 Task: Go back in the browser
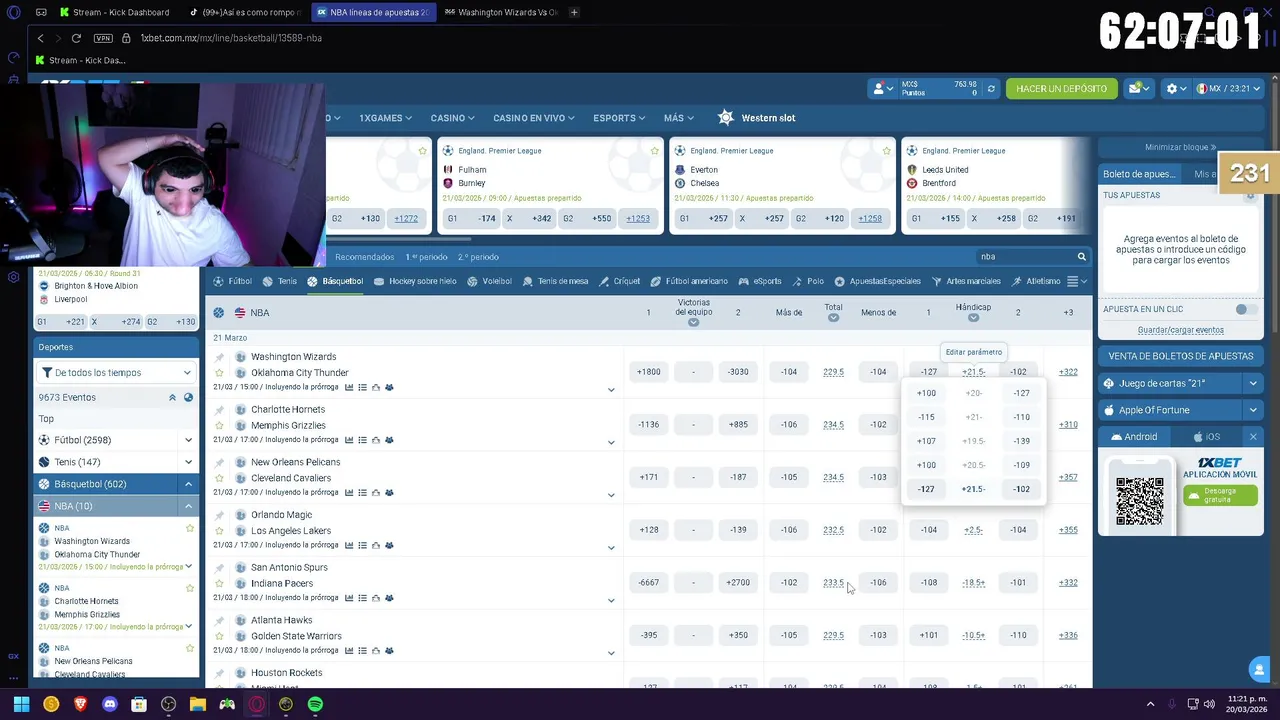(40, 38)
